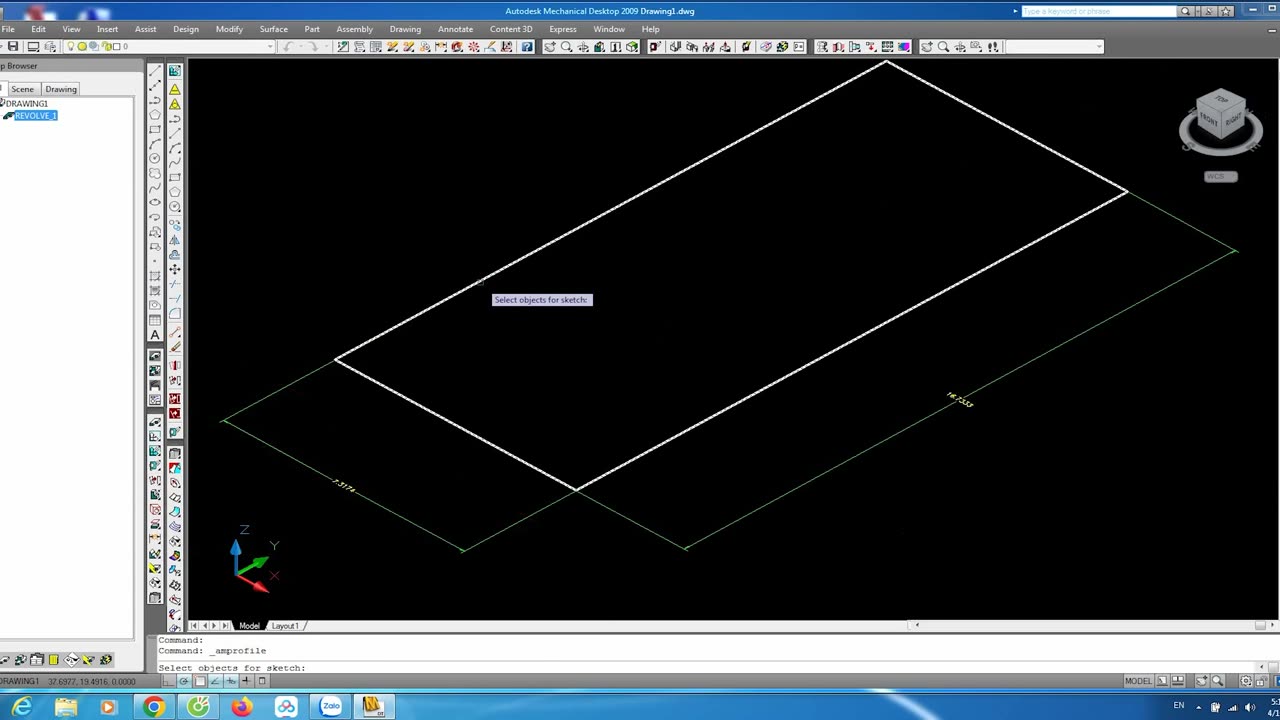Open the undo history dropdown arrow
This screenshot has width=1280, height=720.
tap(299, 47)
